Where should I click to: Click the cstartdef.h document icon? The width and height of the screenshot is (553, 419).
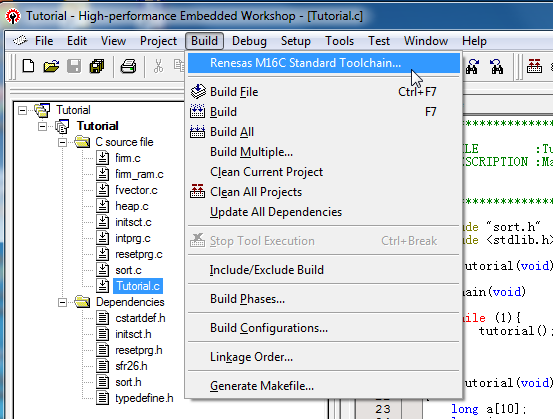point(103,318)
